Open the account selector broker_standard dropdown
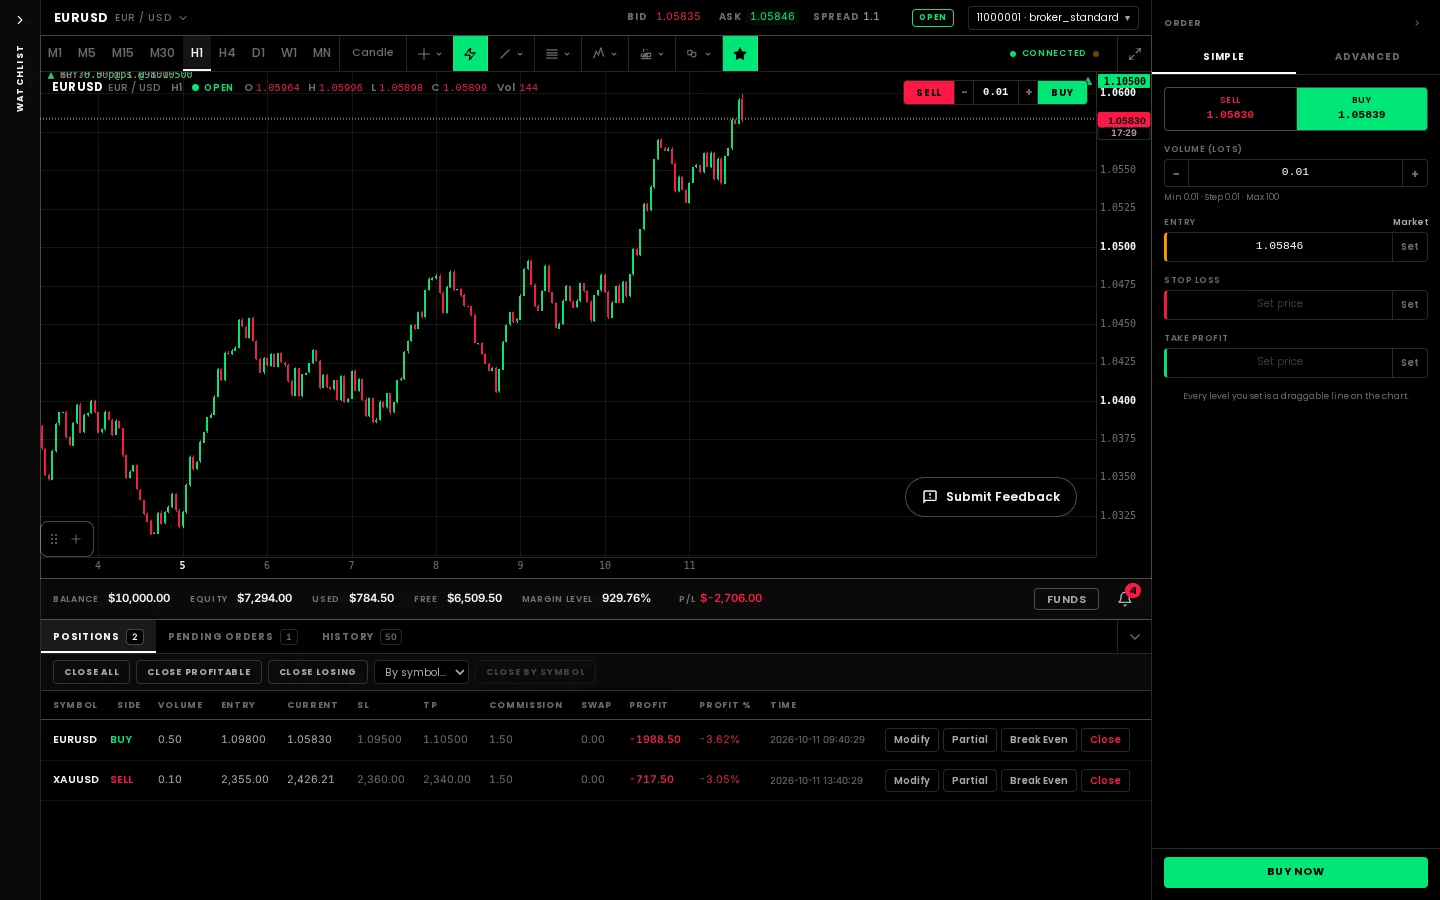Viewport: 1440px width, 900px height. tap(1053, 18)
